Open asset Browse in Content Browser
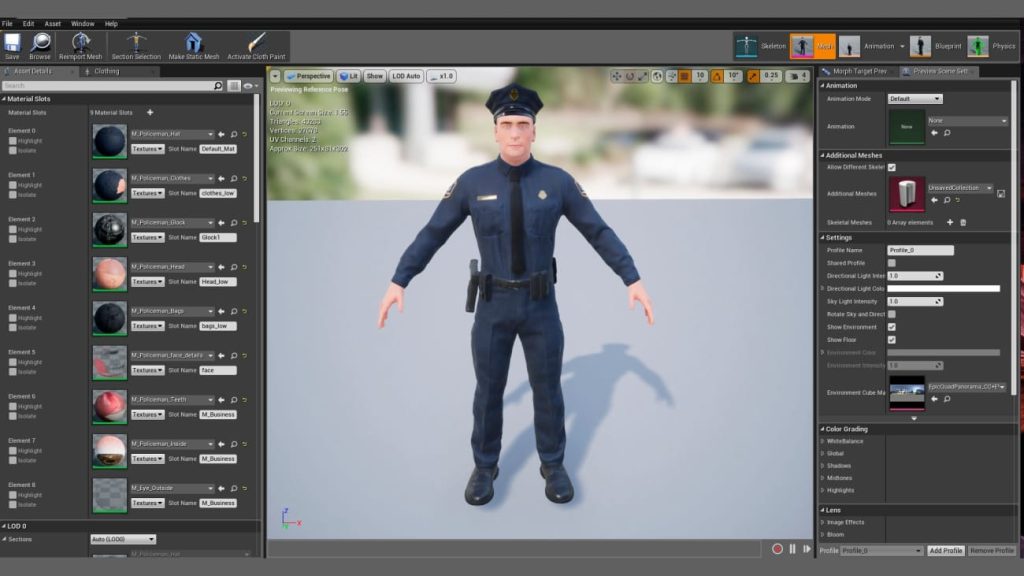The height and width of the screenshot is (576, 1024). point(40,42)
